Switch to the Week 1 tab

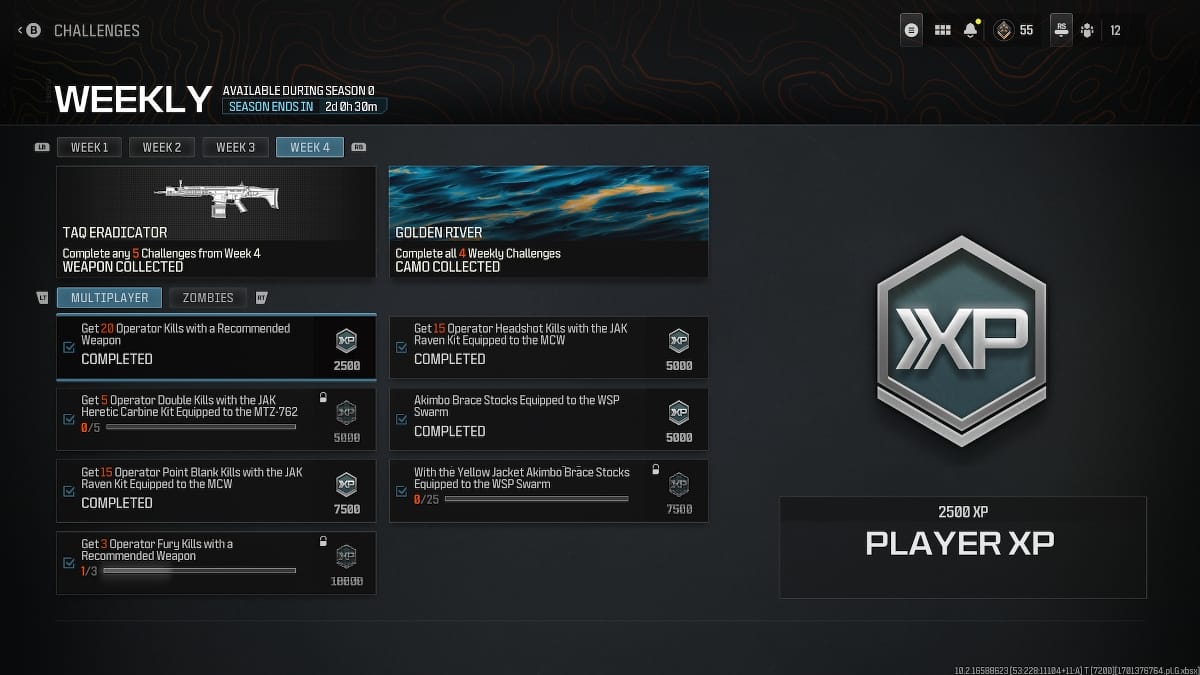(89, 147)
